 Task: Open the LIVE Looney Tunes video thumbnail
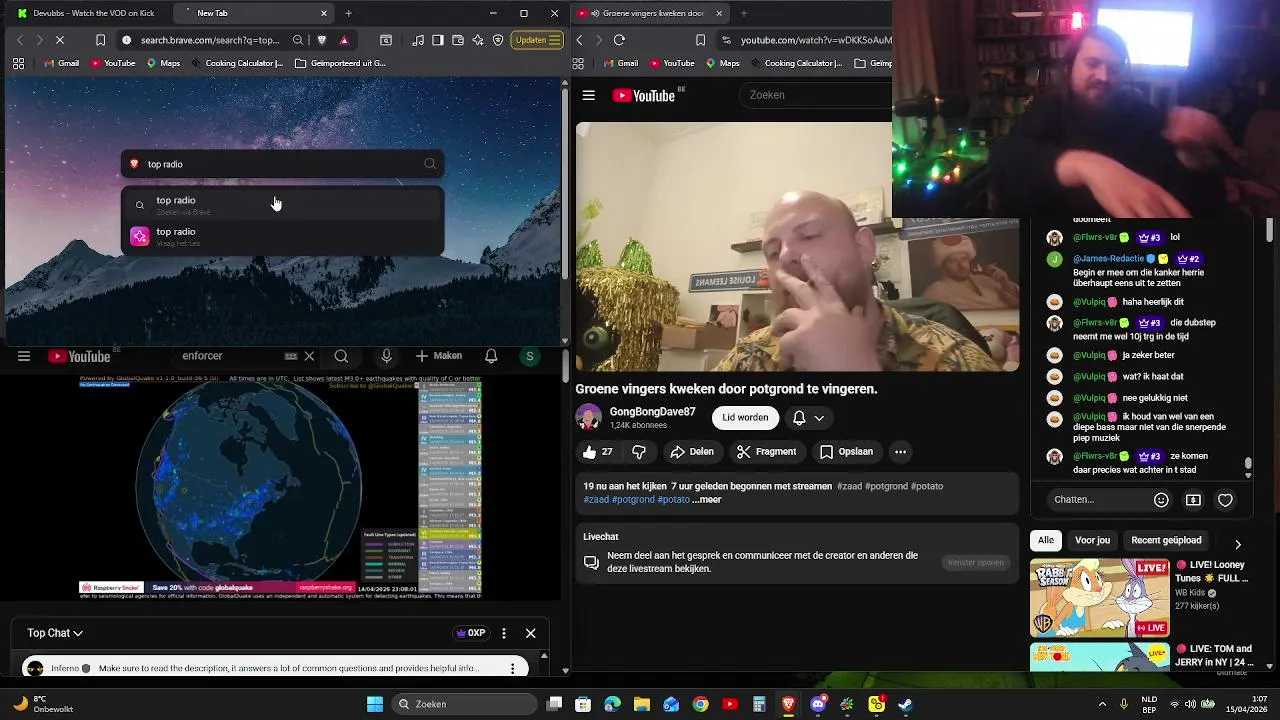coord(1099,597)
